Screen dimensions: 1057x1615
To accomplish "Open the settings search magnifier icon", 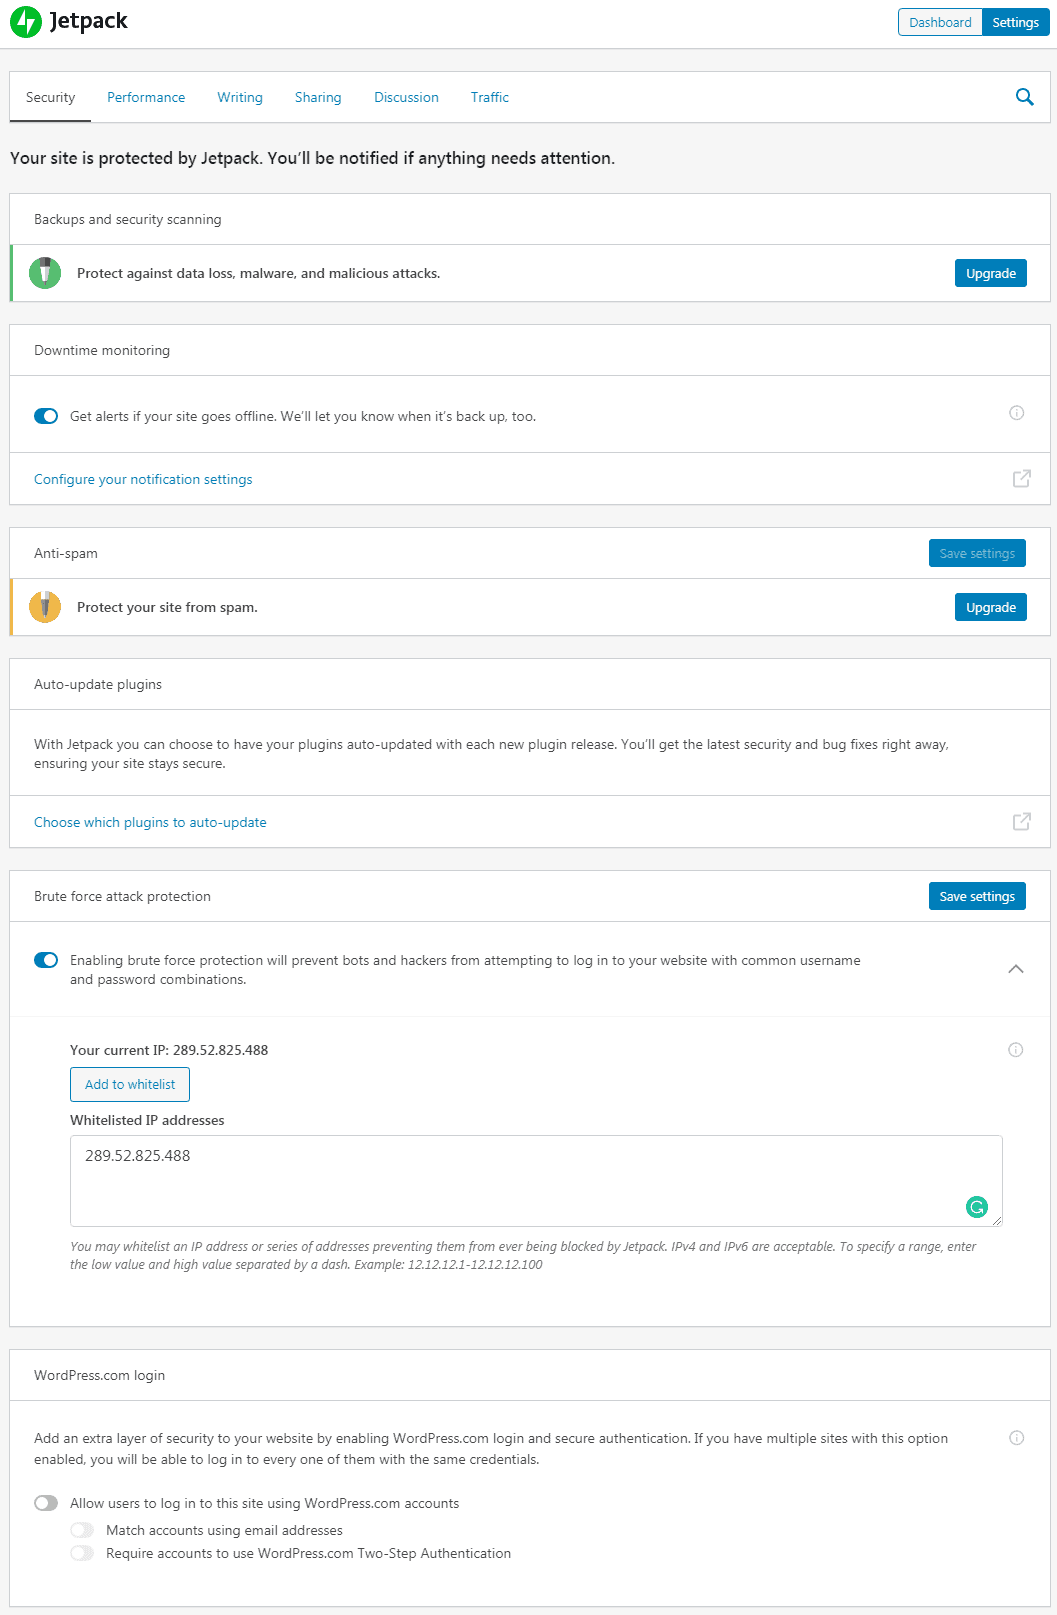I will pos(1025,97).
